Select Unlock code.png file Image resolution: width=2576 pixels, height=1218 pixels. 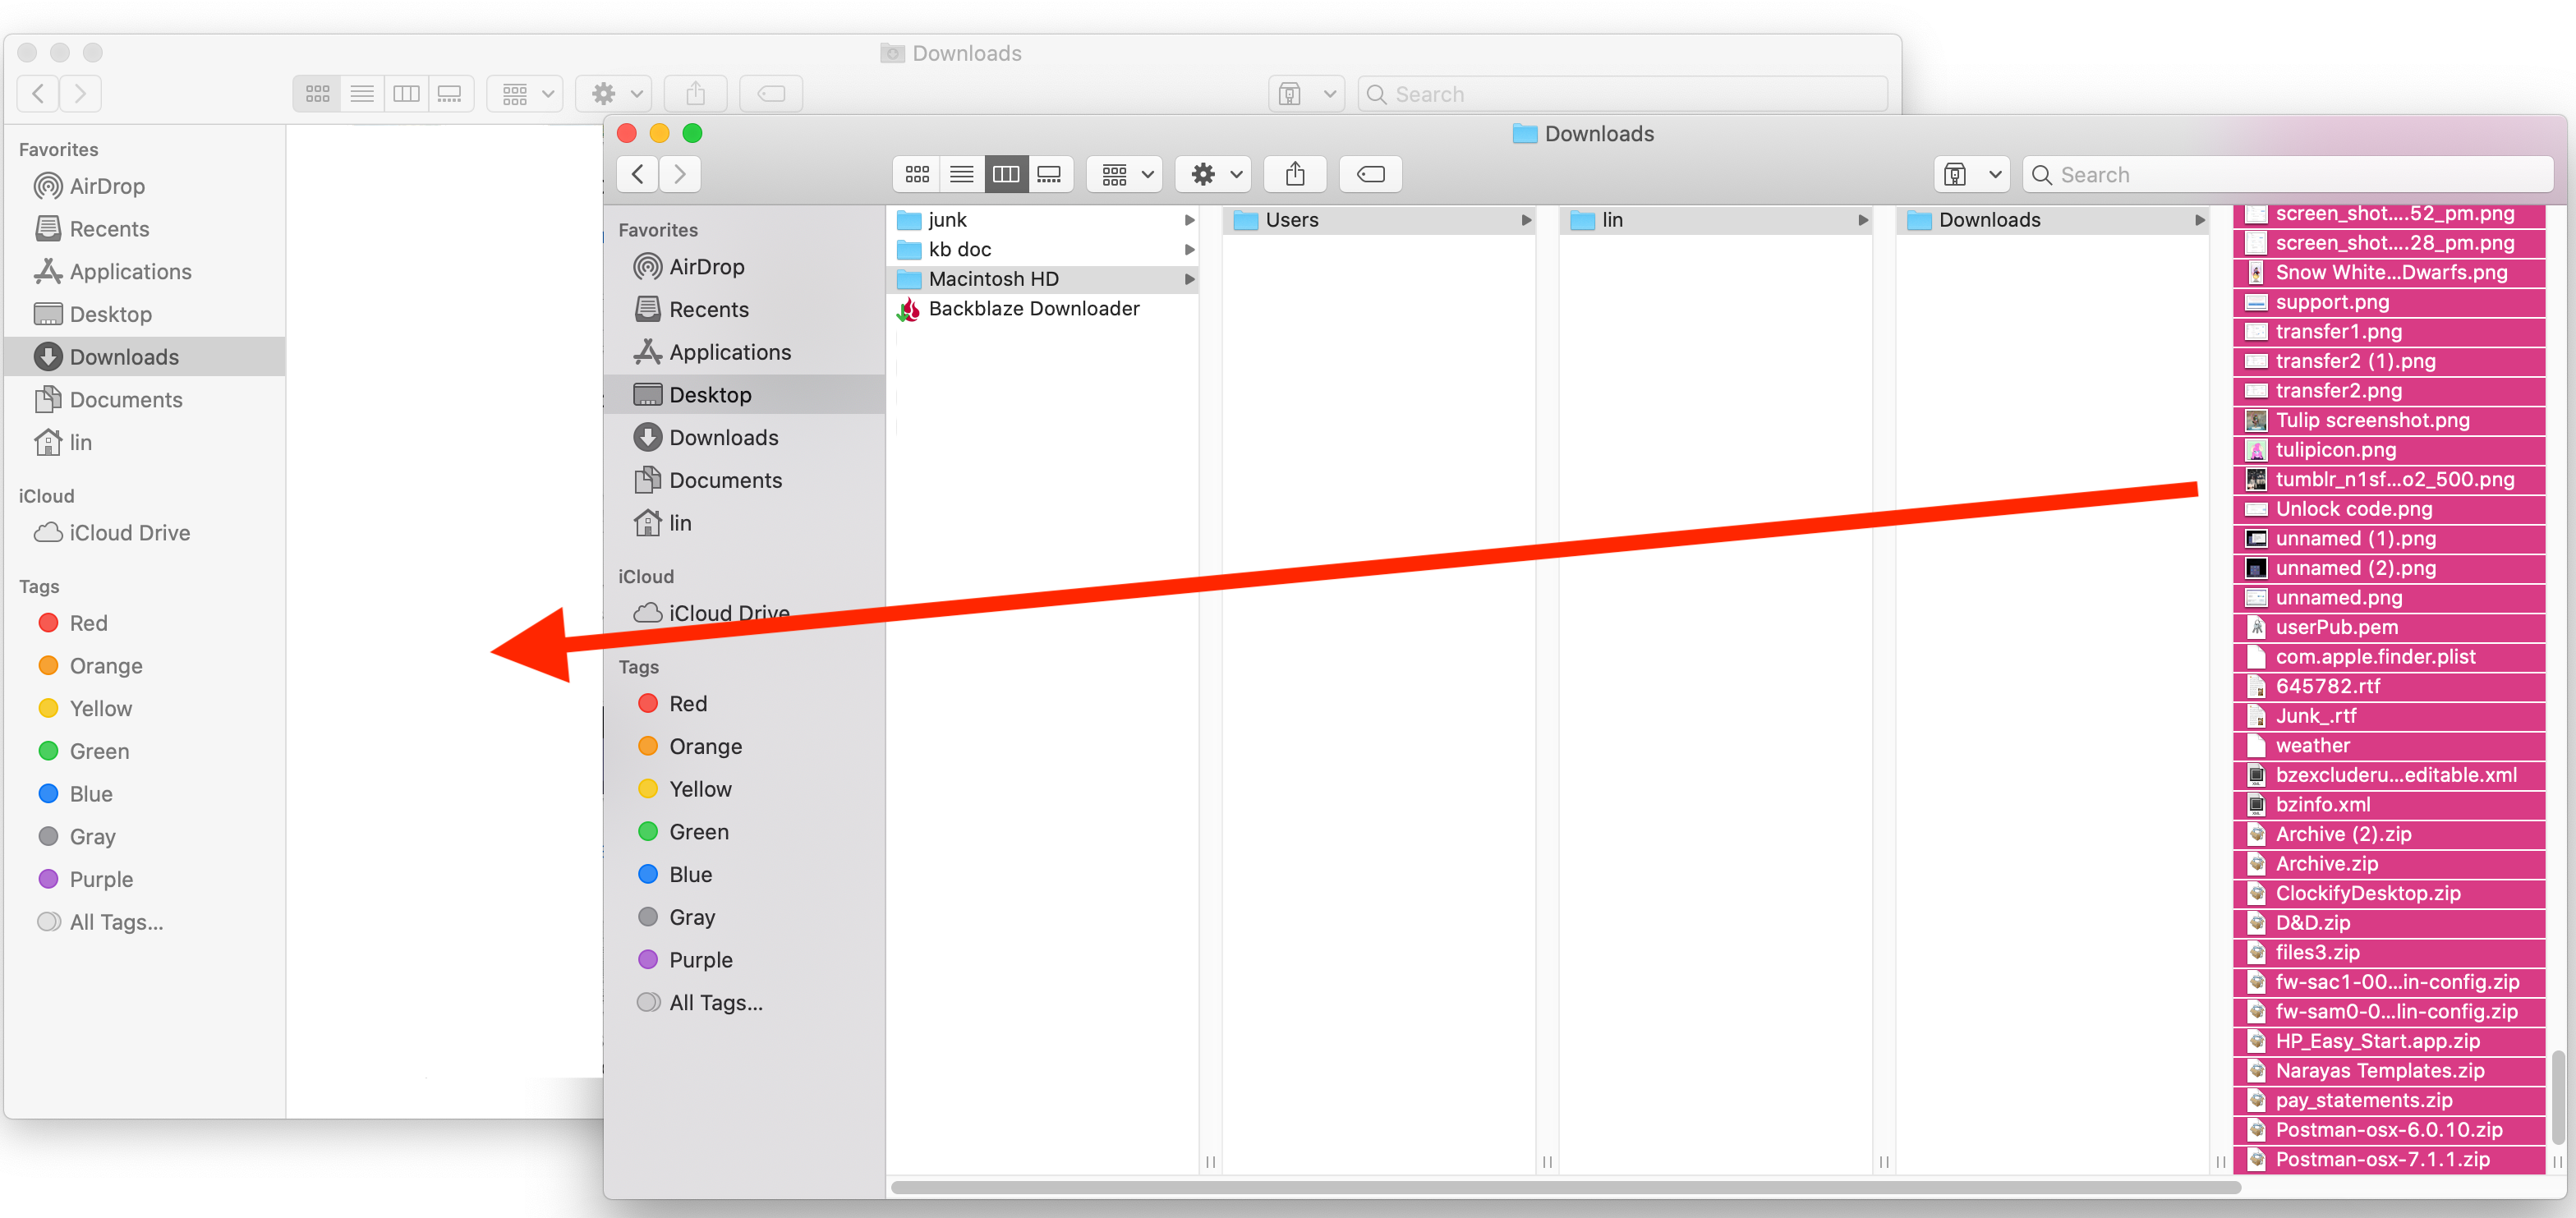(2389, 509)
